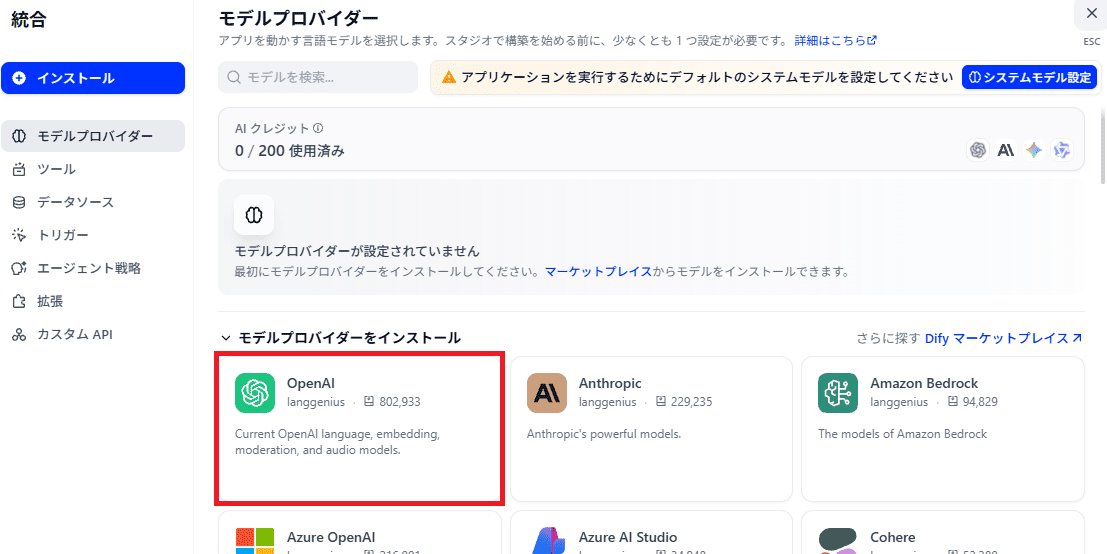Open the エージェント戦略 menu item

93,268
